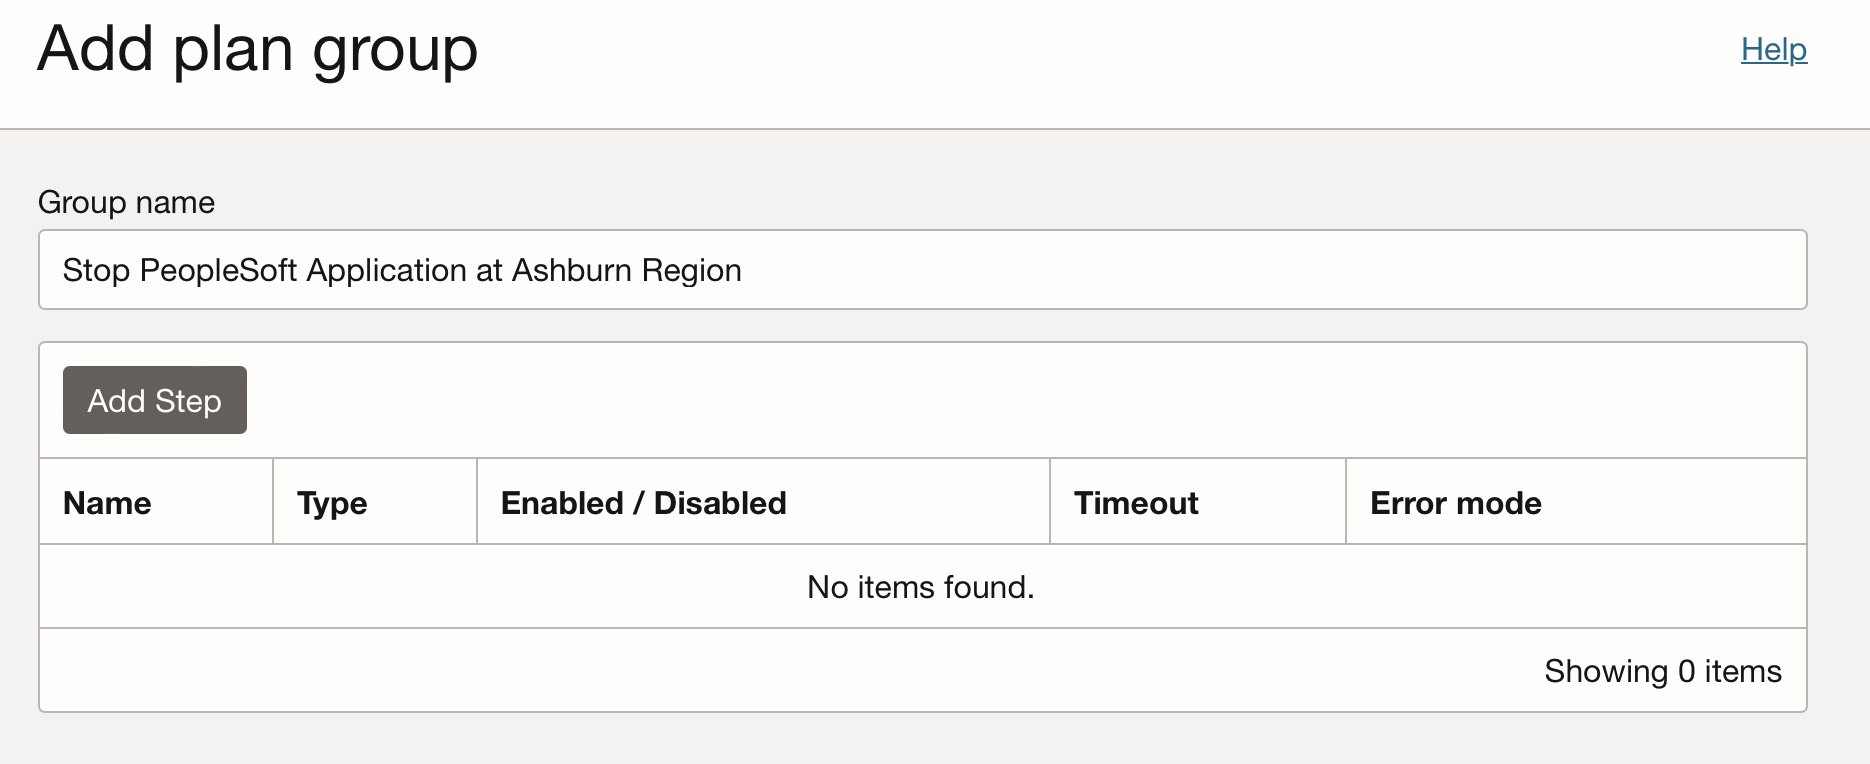Click the Timeout column header

click(1135, 502)
